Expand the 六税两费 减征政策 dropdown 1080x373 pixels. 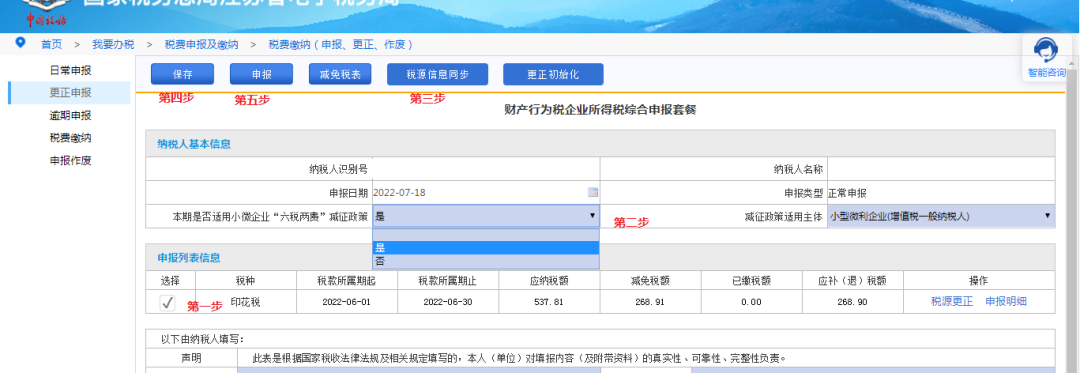coord(486,216)
